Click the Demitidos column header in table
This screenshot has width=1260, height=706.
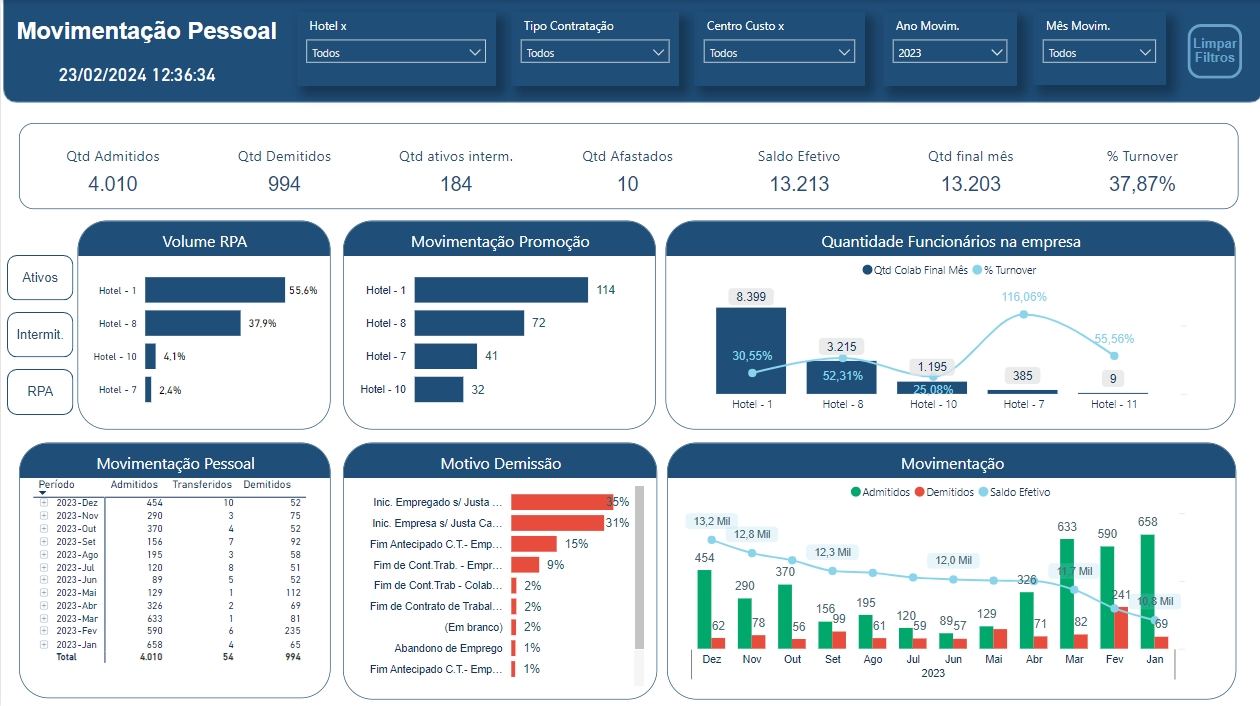[x=267, y=484]
